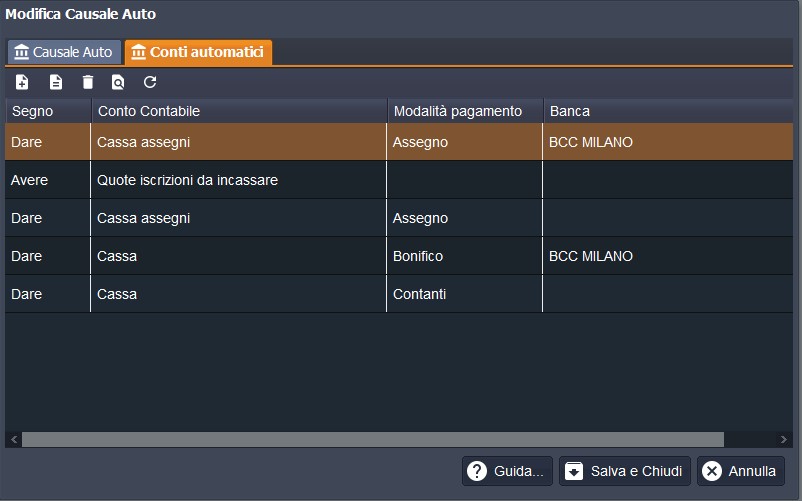Sort by Conto Contabile column header

point(238,111)
